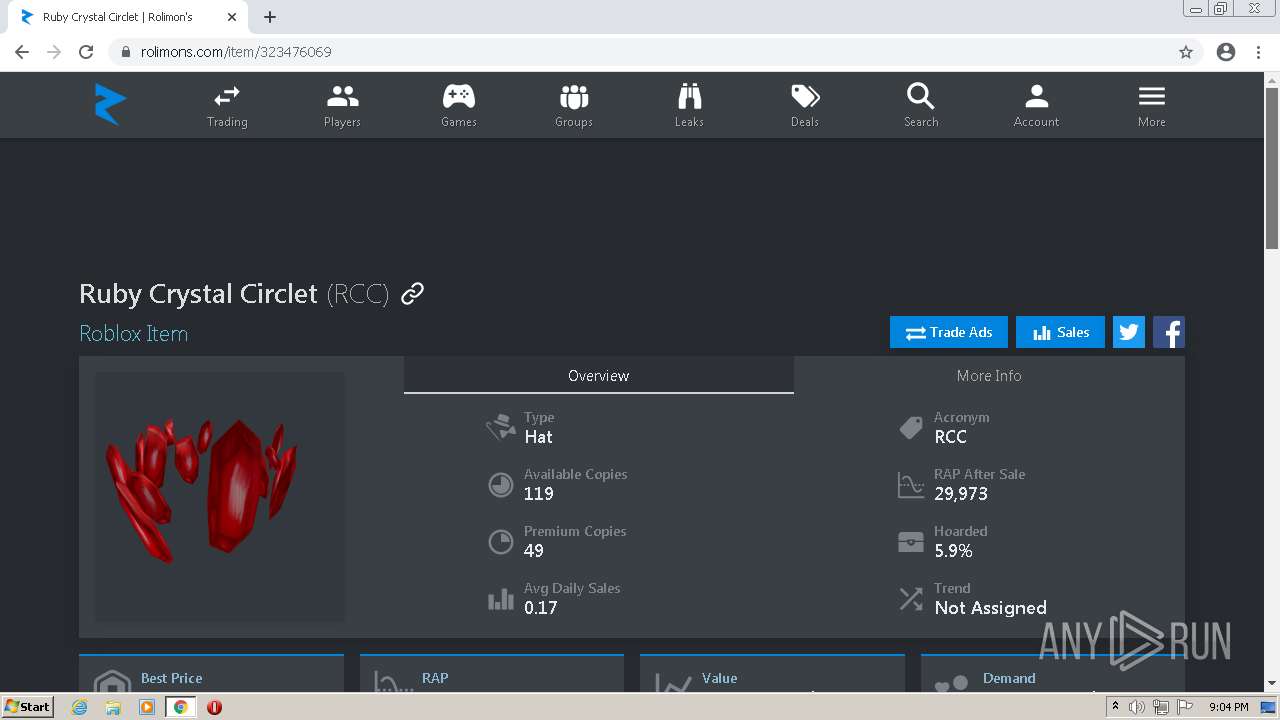
Task: Click the Ruby Crystal Circlet title
Action: pyautogui.click(x=198, y=294)
